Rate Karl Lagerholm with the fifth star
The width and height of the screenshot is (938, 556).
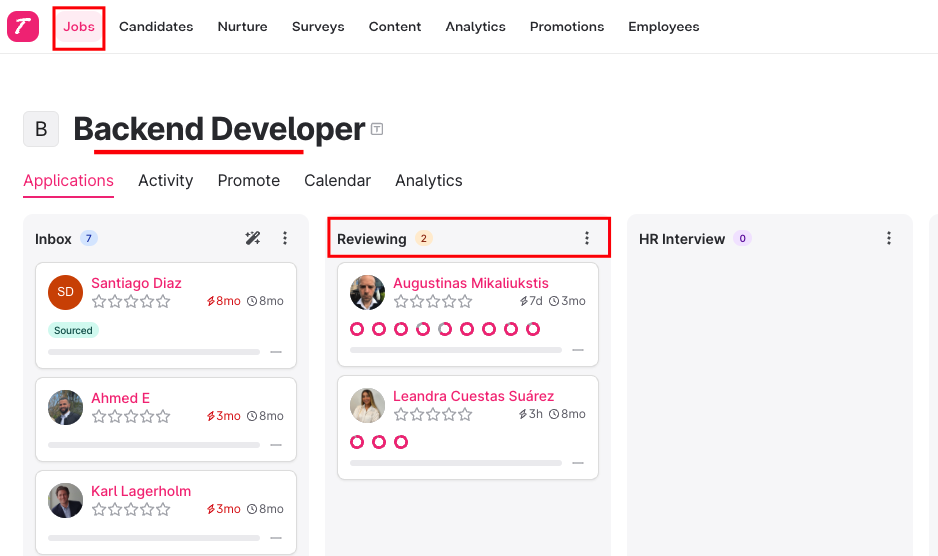point(163,509)
